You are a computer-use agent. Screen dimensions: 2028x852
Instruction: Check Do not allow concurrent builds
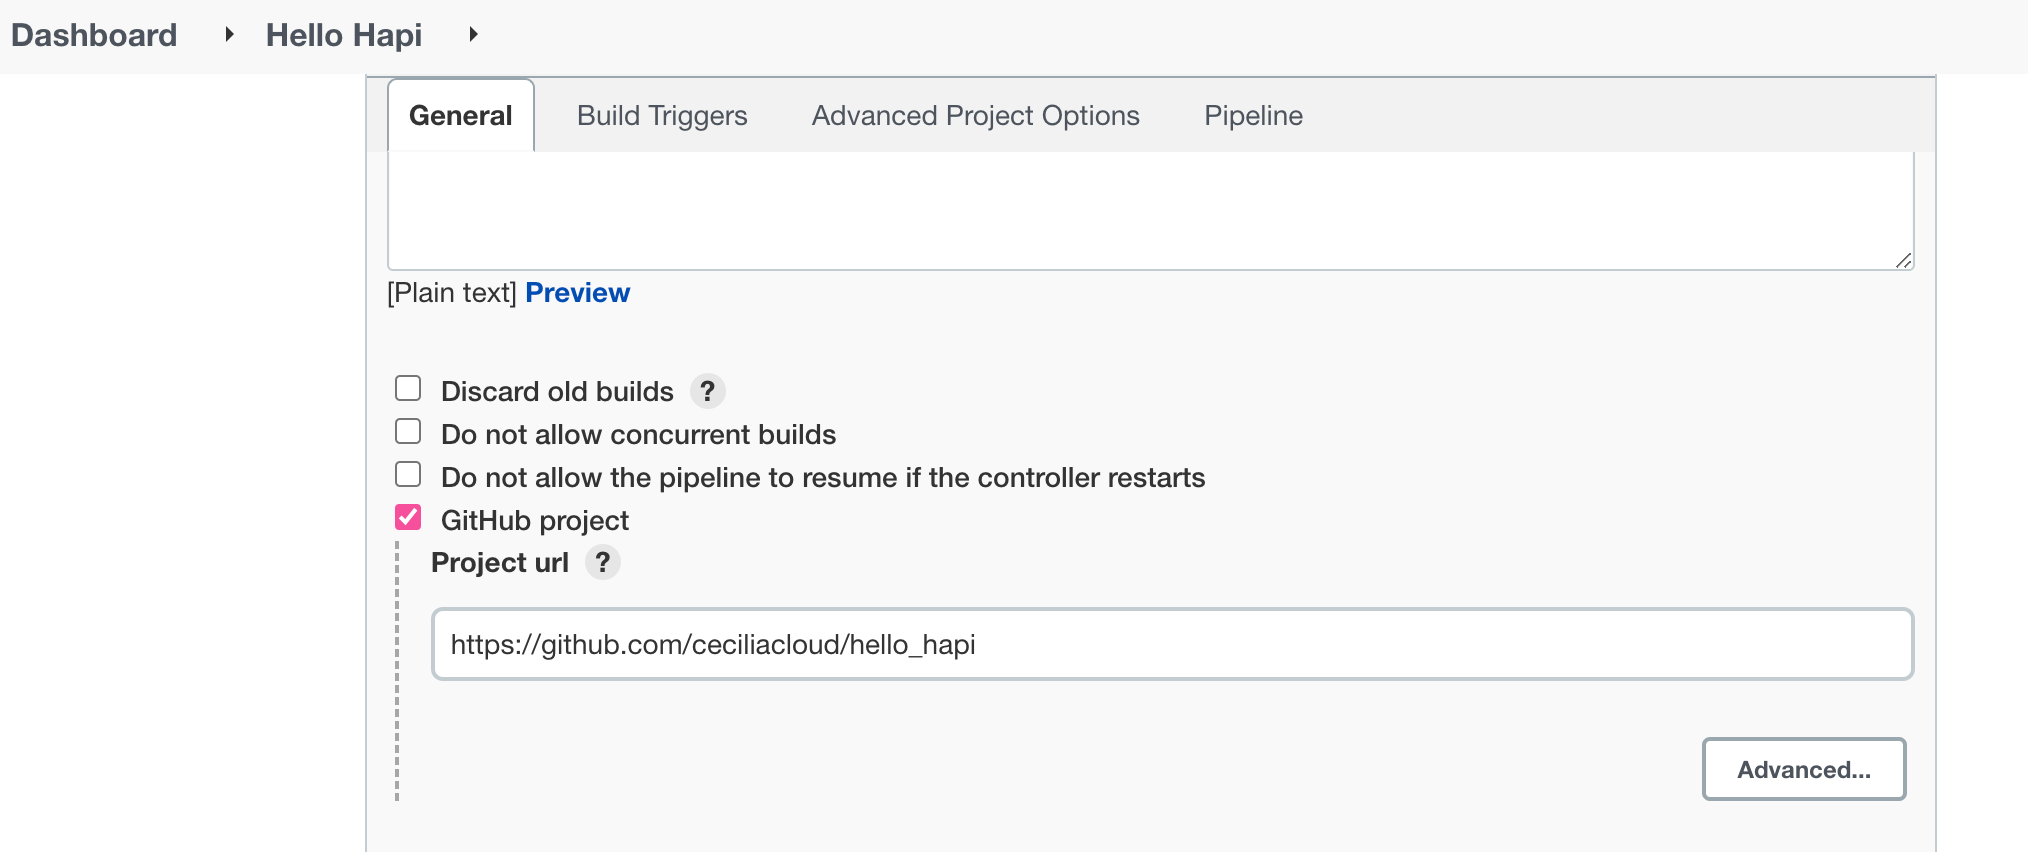(x=408, y=431)
